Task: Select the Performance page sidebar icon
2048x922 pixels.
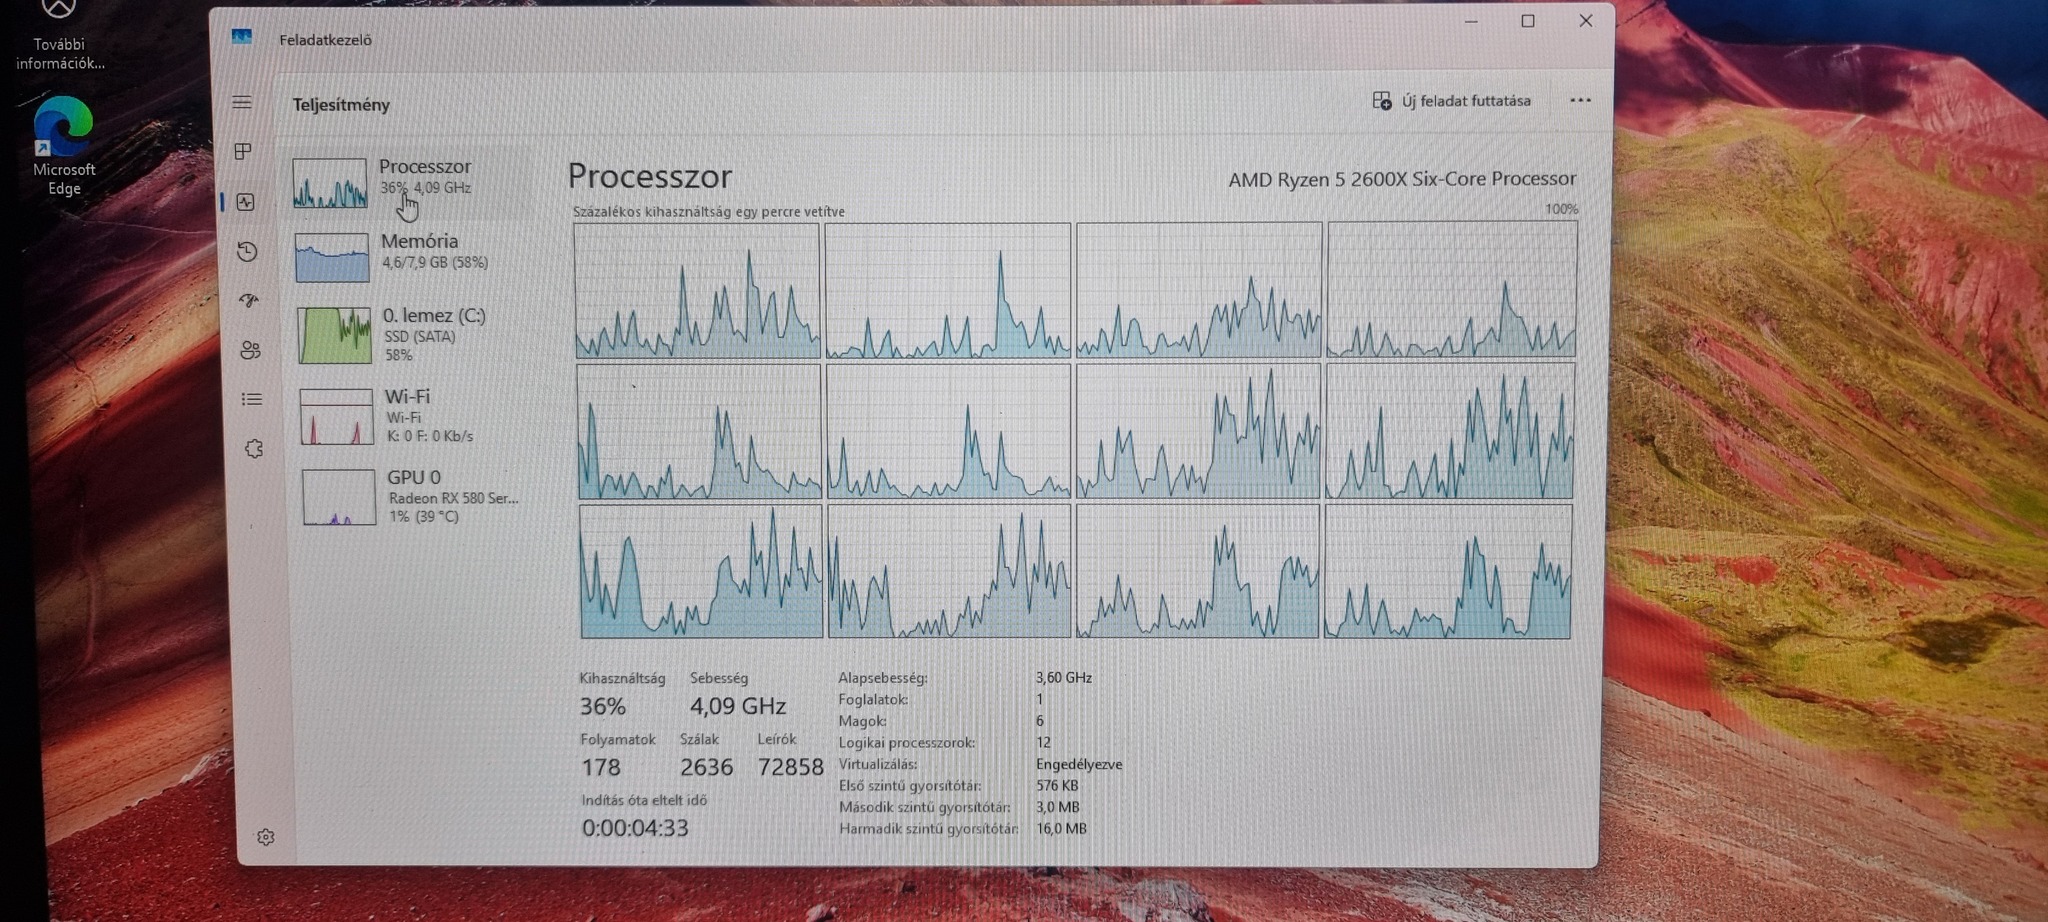Action: pyautogui.click(x=246, y=202)
